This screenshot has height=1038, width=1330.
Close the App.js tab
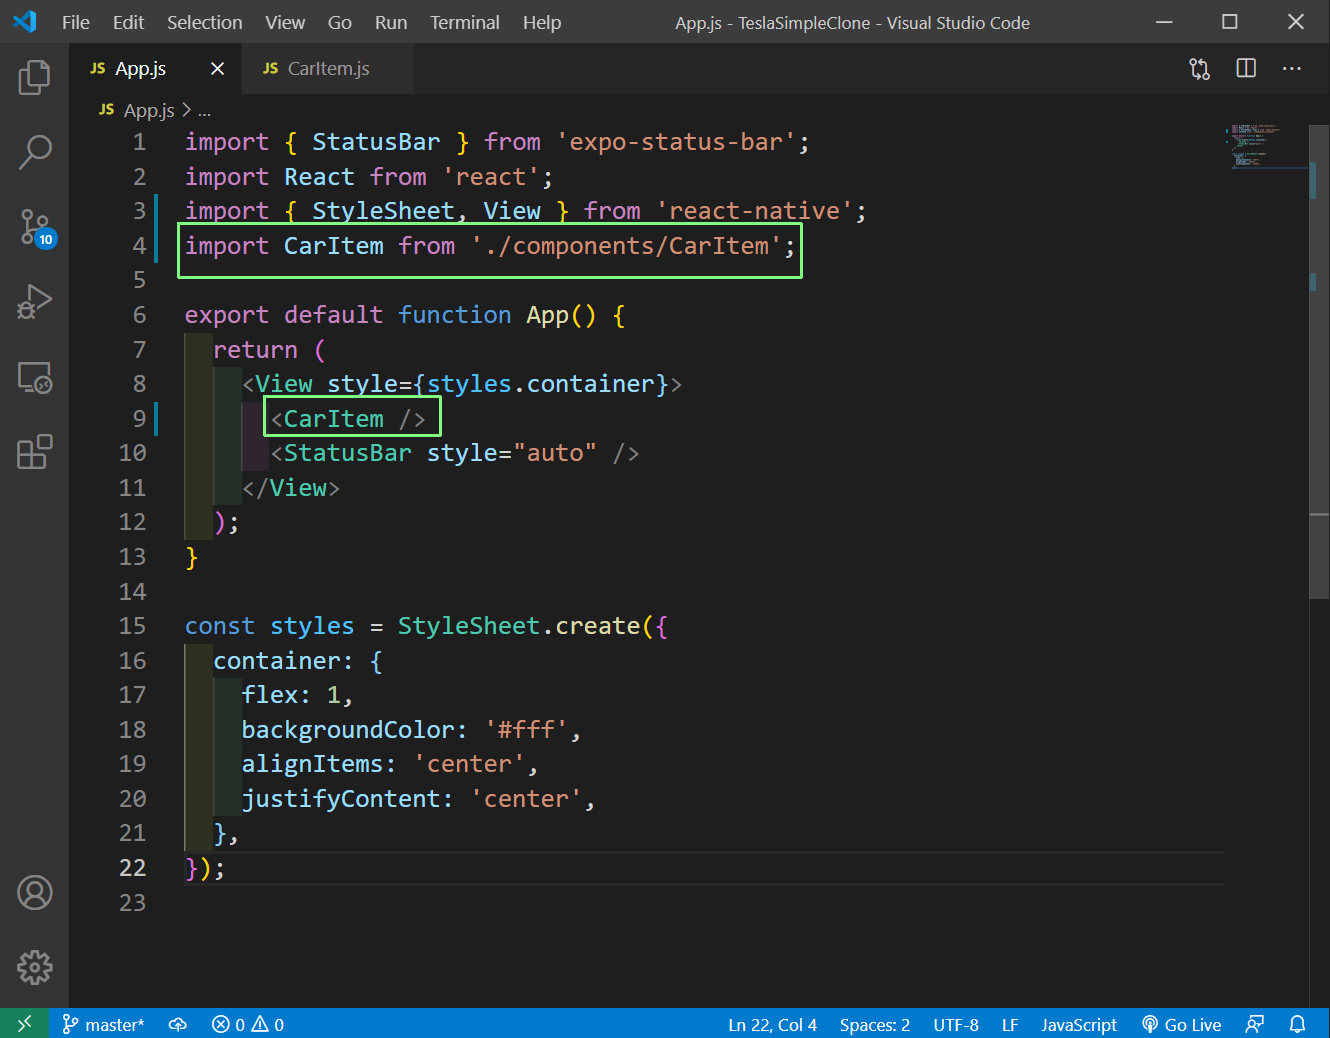217,68
